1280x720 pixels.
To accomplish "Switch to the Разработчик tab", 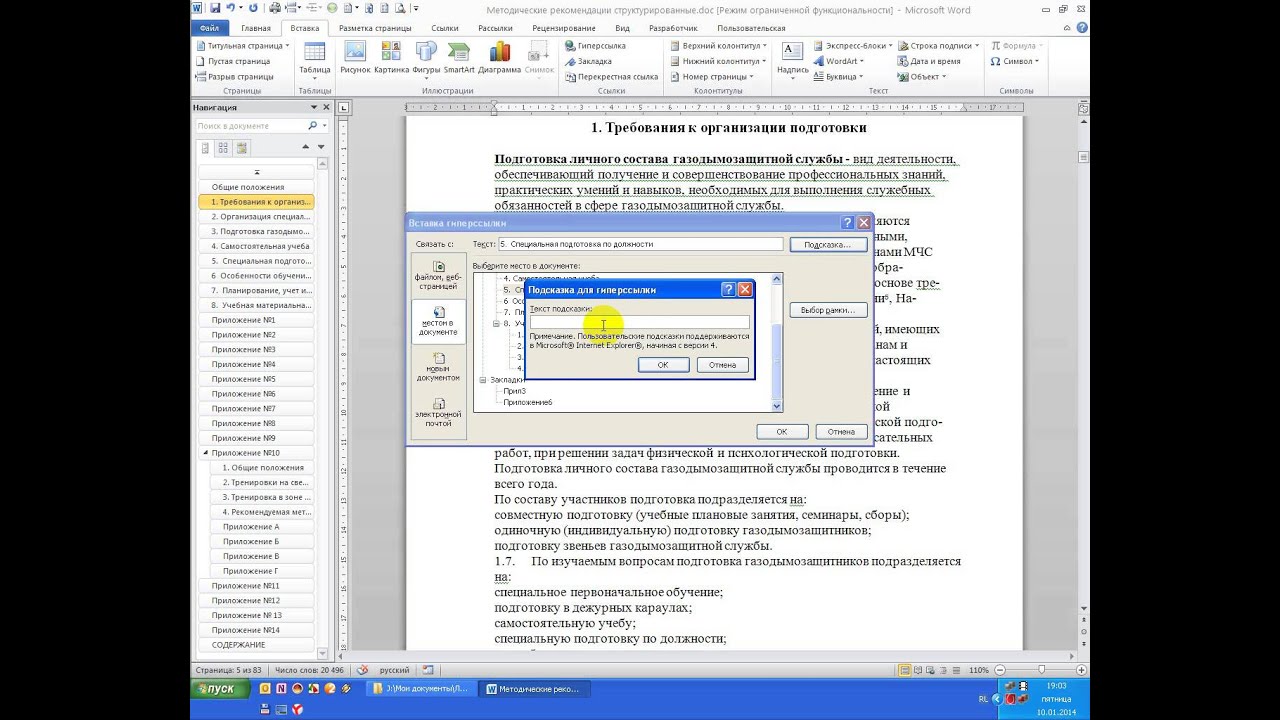I will pos(673,28).
